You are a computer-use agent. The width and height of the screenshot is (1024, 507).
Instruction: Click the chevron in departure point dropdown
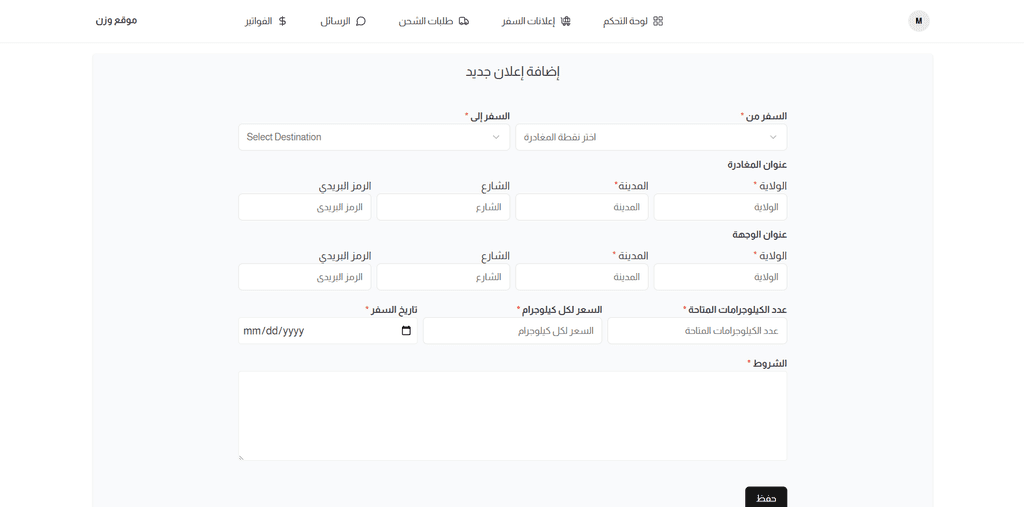point(773,137)
